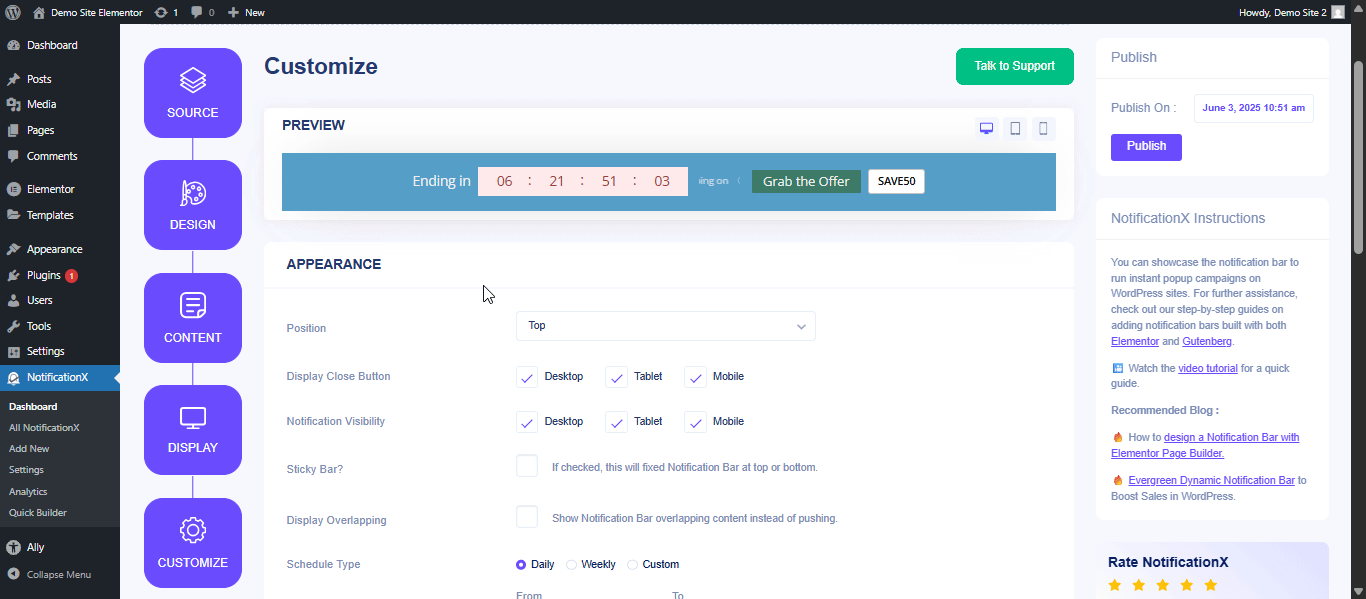Screen dimensions: 1366x599
Task: Click the home icon for Demo Site Elementor
Action: pos(39,12)
